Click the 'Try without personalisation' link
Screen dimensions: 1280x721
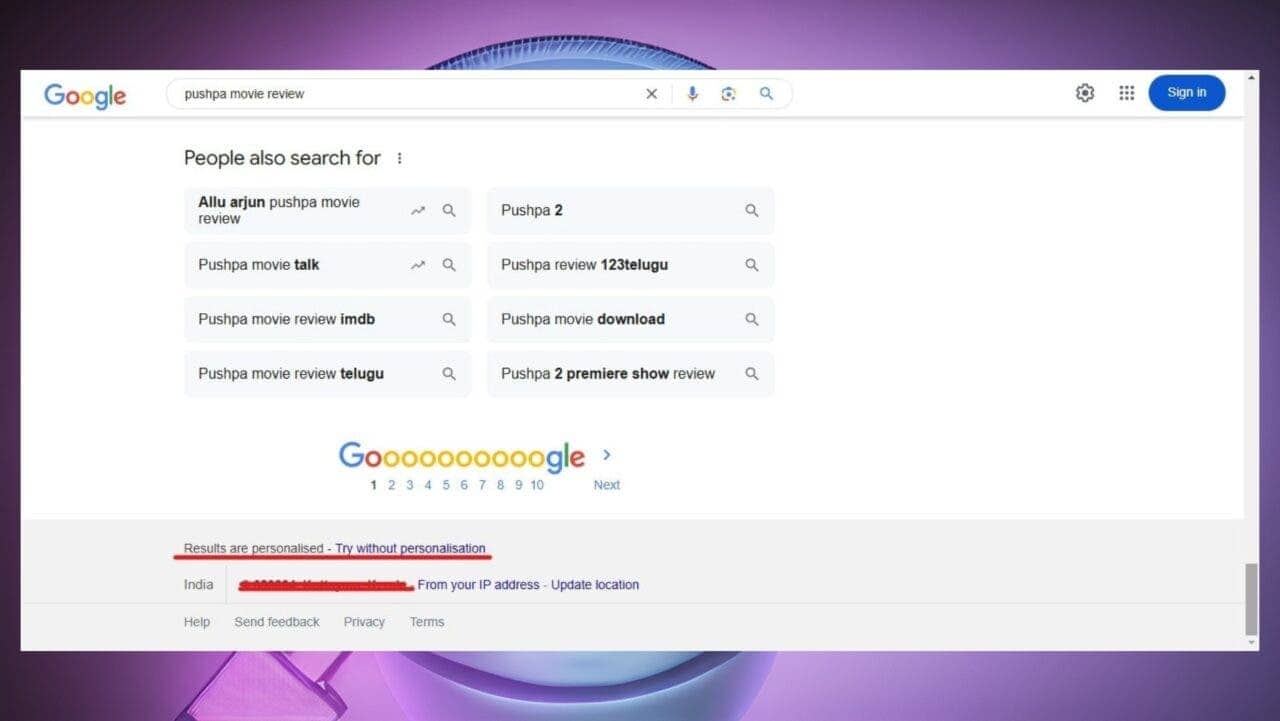coord(410,549)
